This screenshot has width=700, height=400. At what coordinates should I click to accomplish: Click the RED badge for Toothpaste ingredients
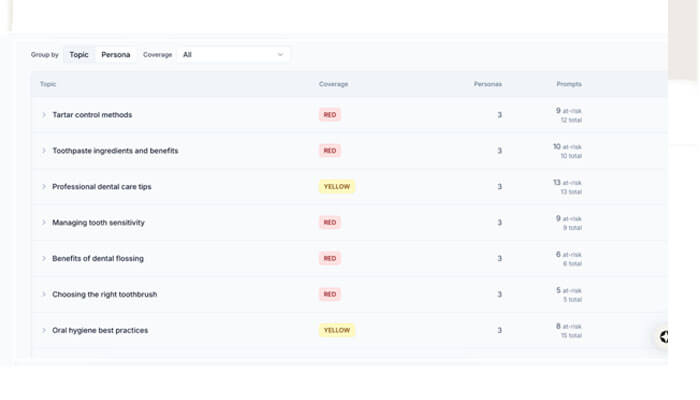tap(330, 151)
